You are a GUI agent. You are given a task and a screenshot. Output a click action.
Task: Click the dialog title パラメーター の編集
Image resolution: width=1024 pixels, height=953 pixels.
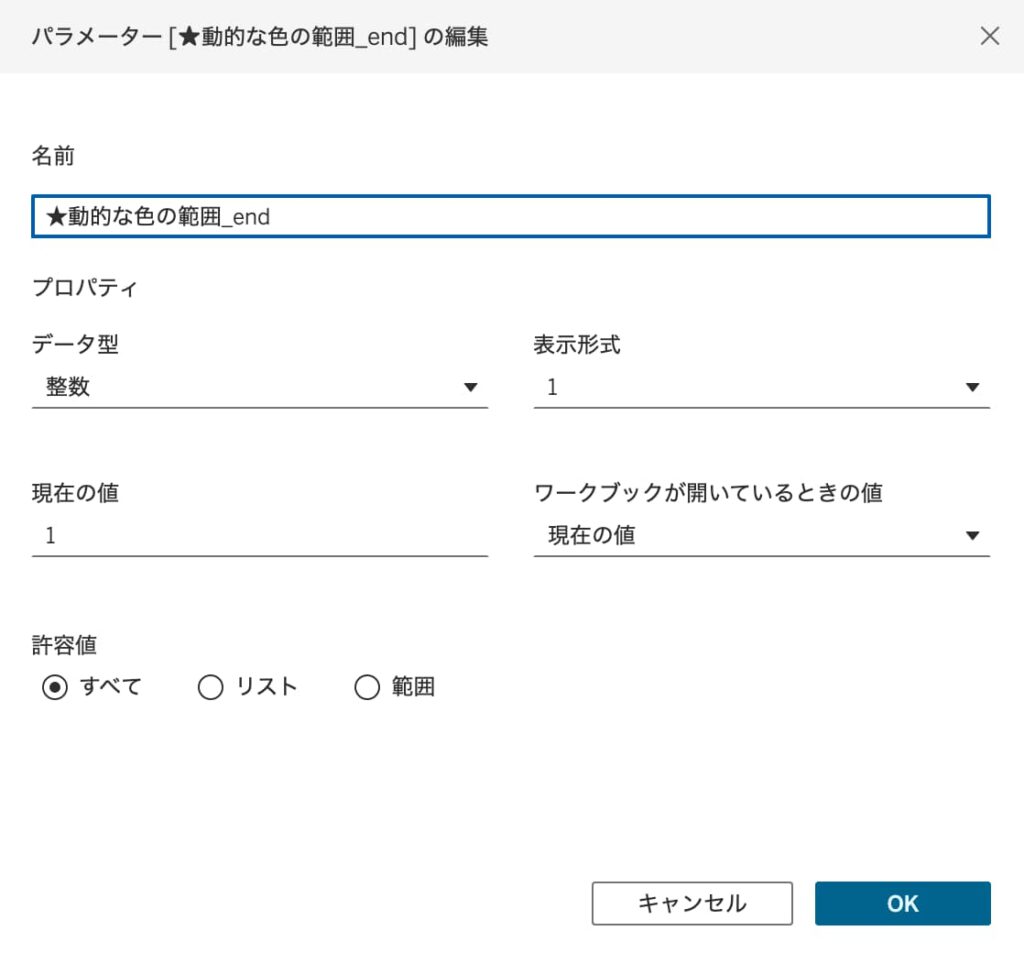(260, 38)
